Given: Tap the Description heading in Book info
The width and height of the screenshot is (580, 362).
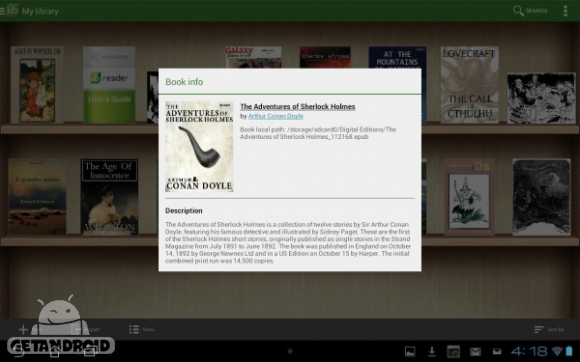Looking at the screenshot, I should [x=184, y=211].
